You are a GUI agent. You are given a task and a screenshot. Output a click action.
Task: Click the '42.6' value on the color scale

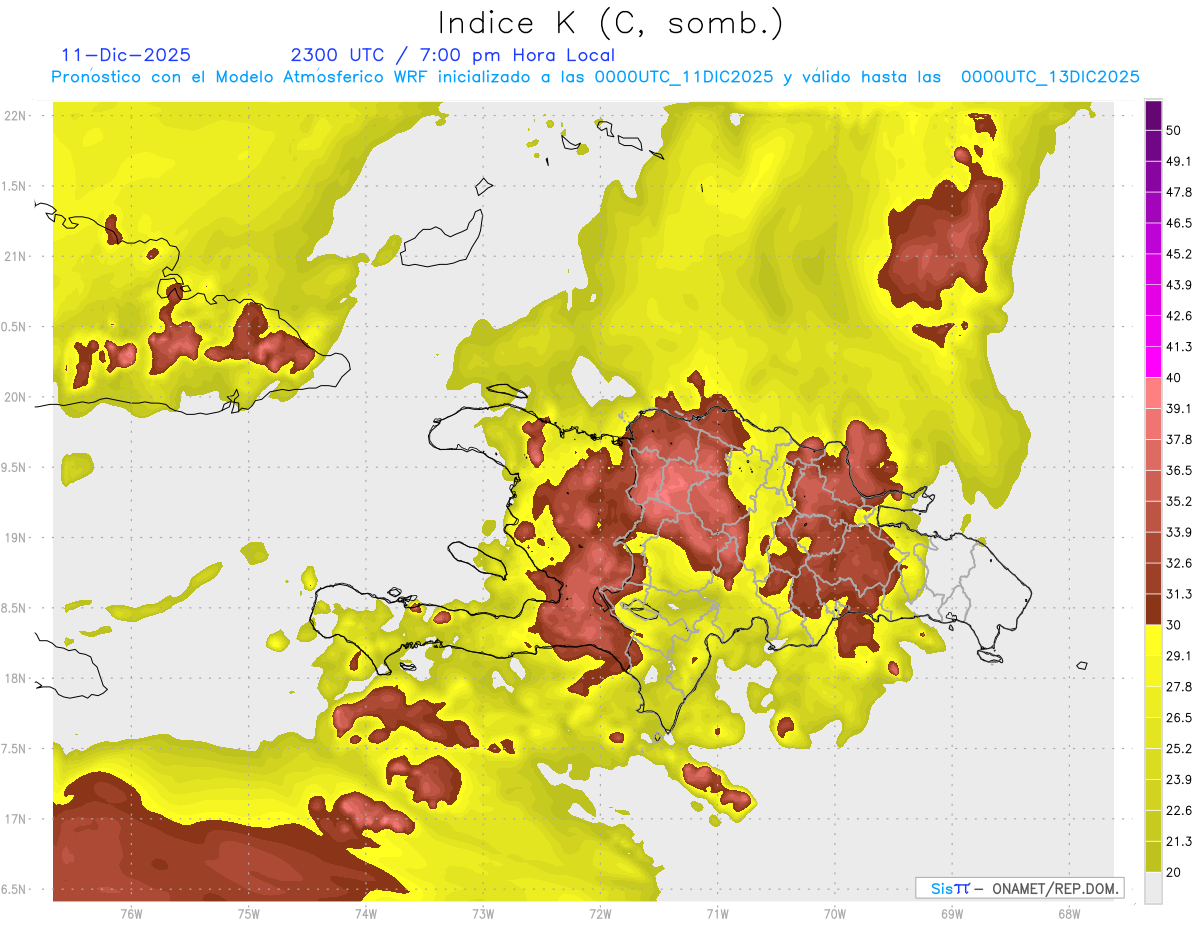pyautogui.click(x=1179, y=316)
